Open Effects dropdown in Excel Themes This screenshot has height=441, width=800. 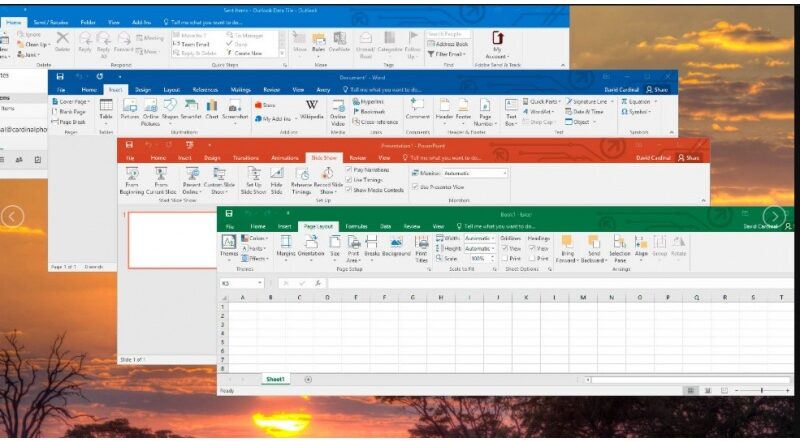coord(255,259)
